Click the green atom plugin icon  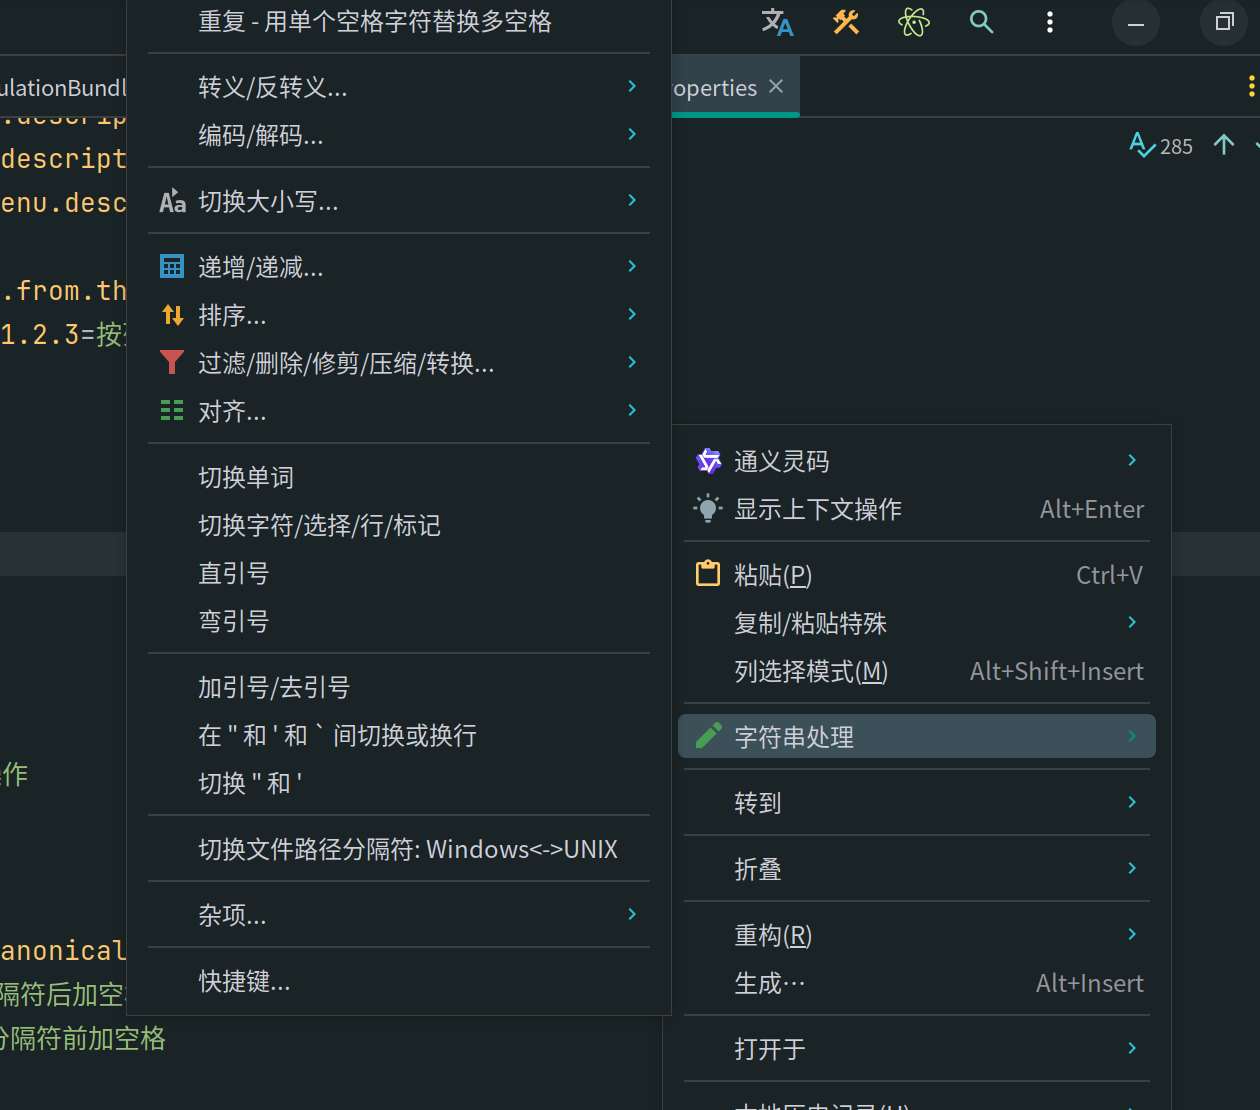tap(914, 22)
